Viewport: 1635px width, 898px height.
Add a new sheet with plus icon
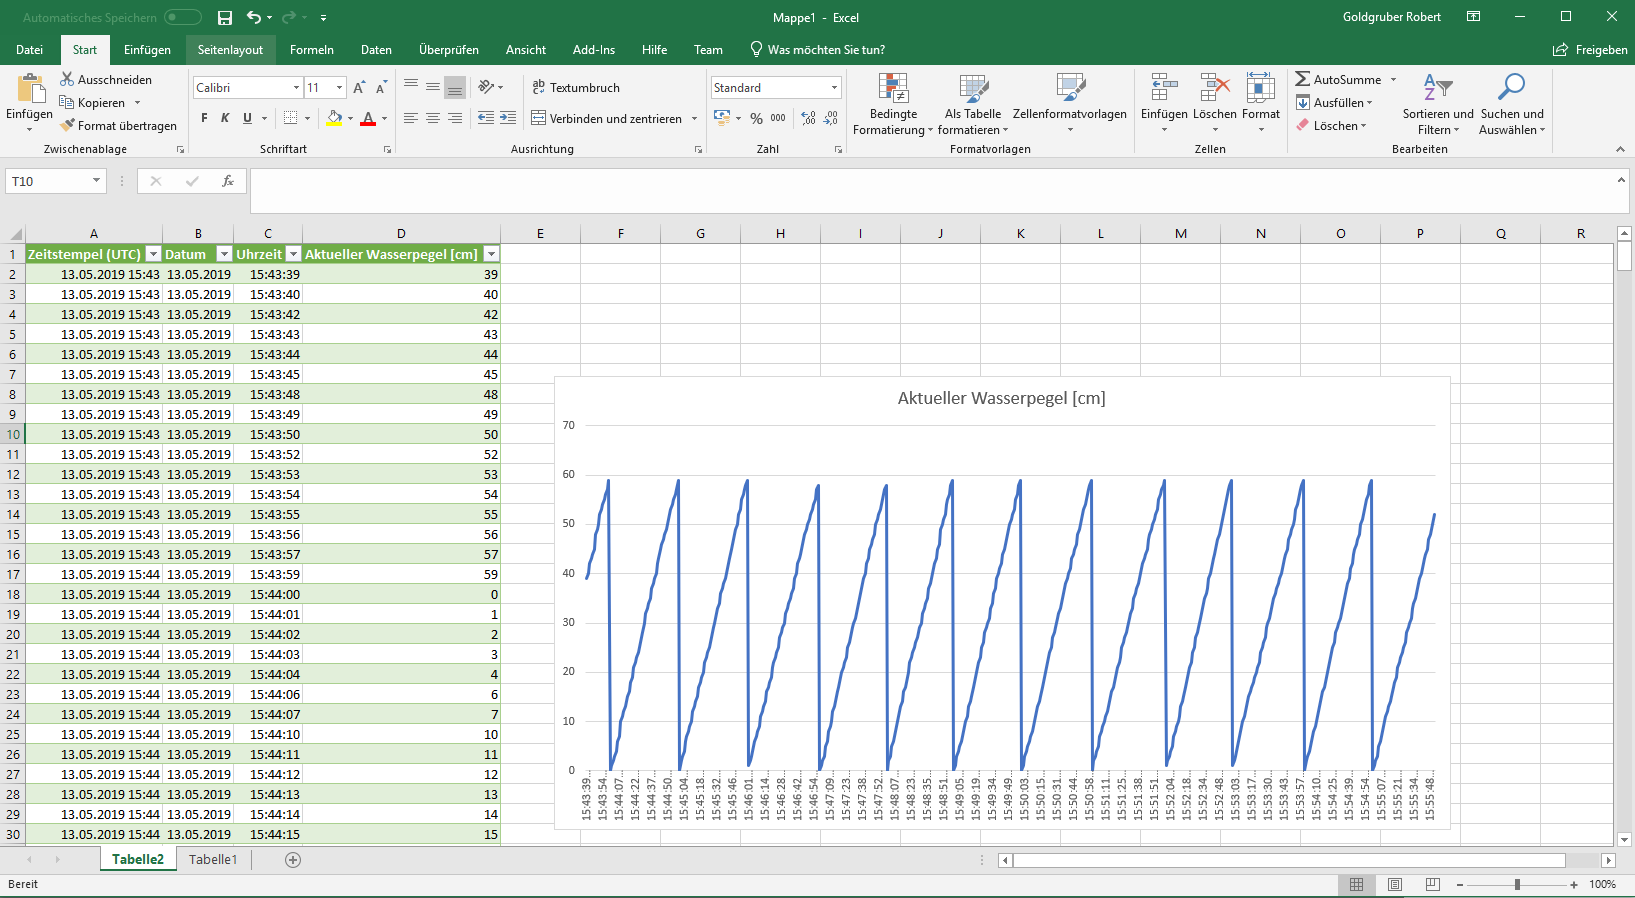(x=293, y=860)
